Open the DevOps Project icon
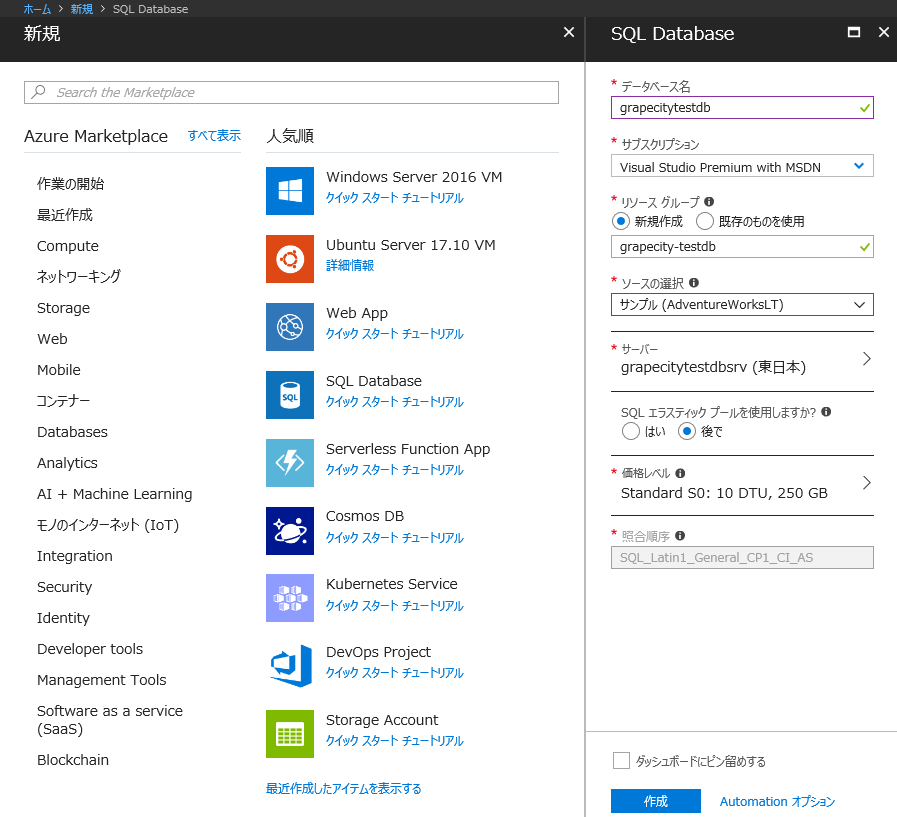897x817 pixels. pos(289,666)
